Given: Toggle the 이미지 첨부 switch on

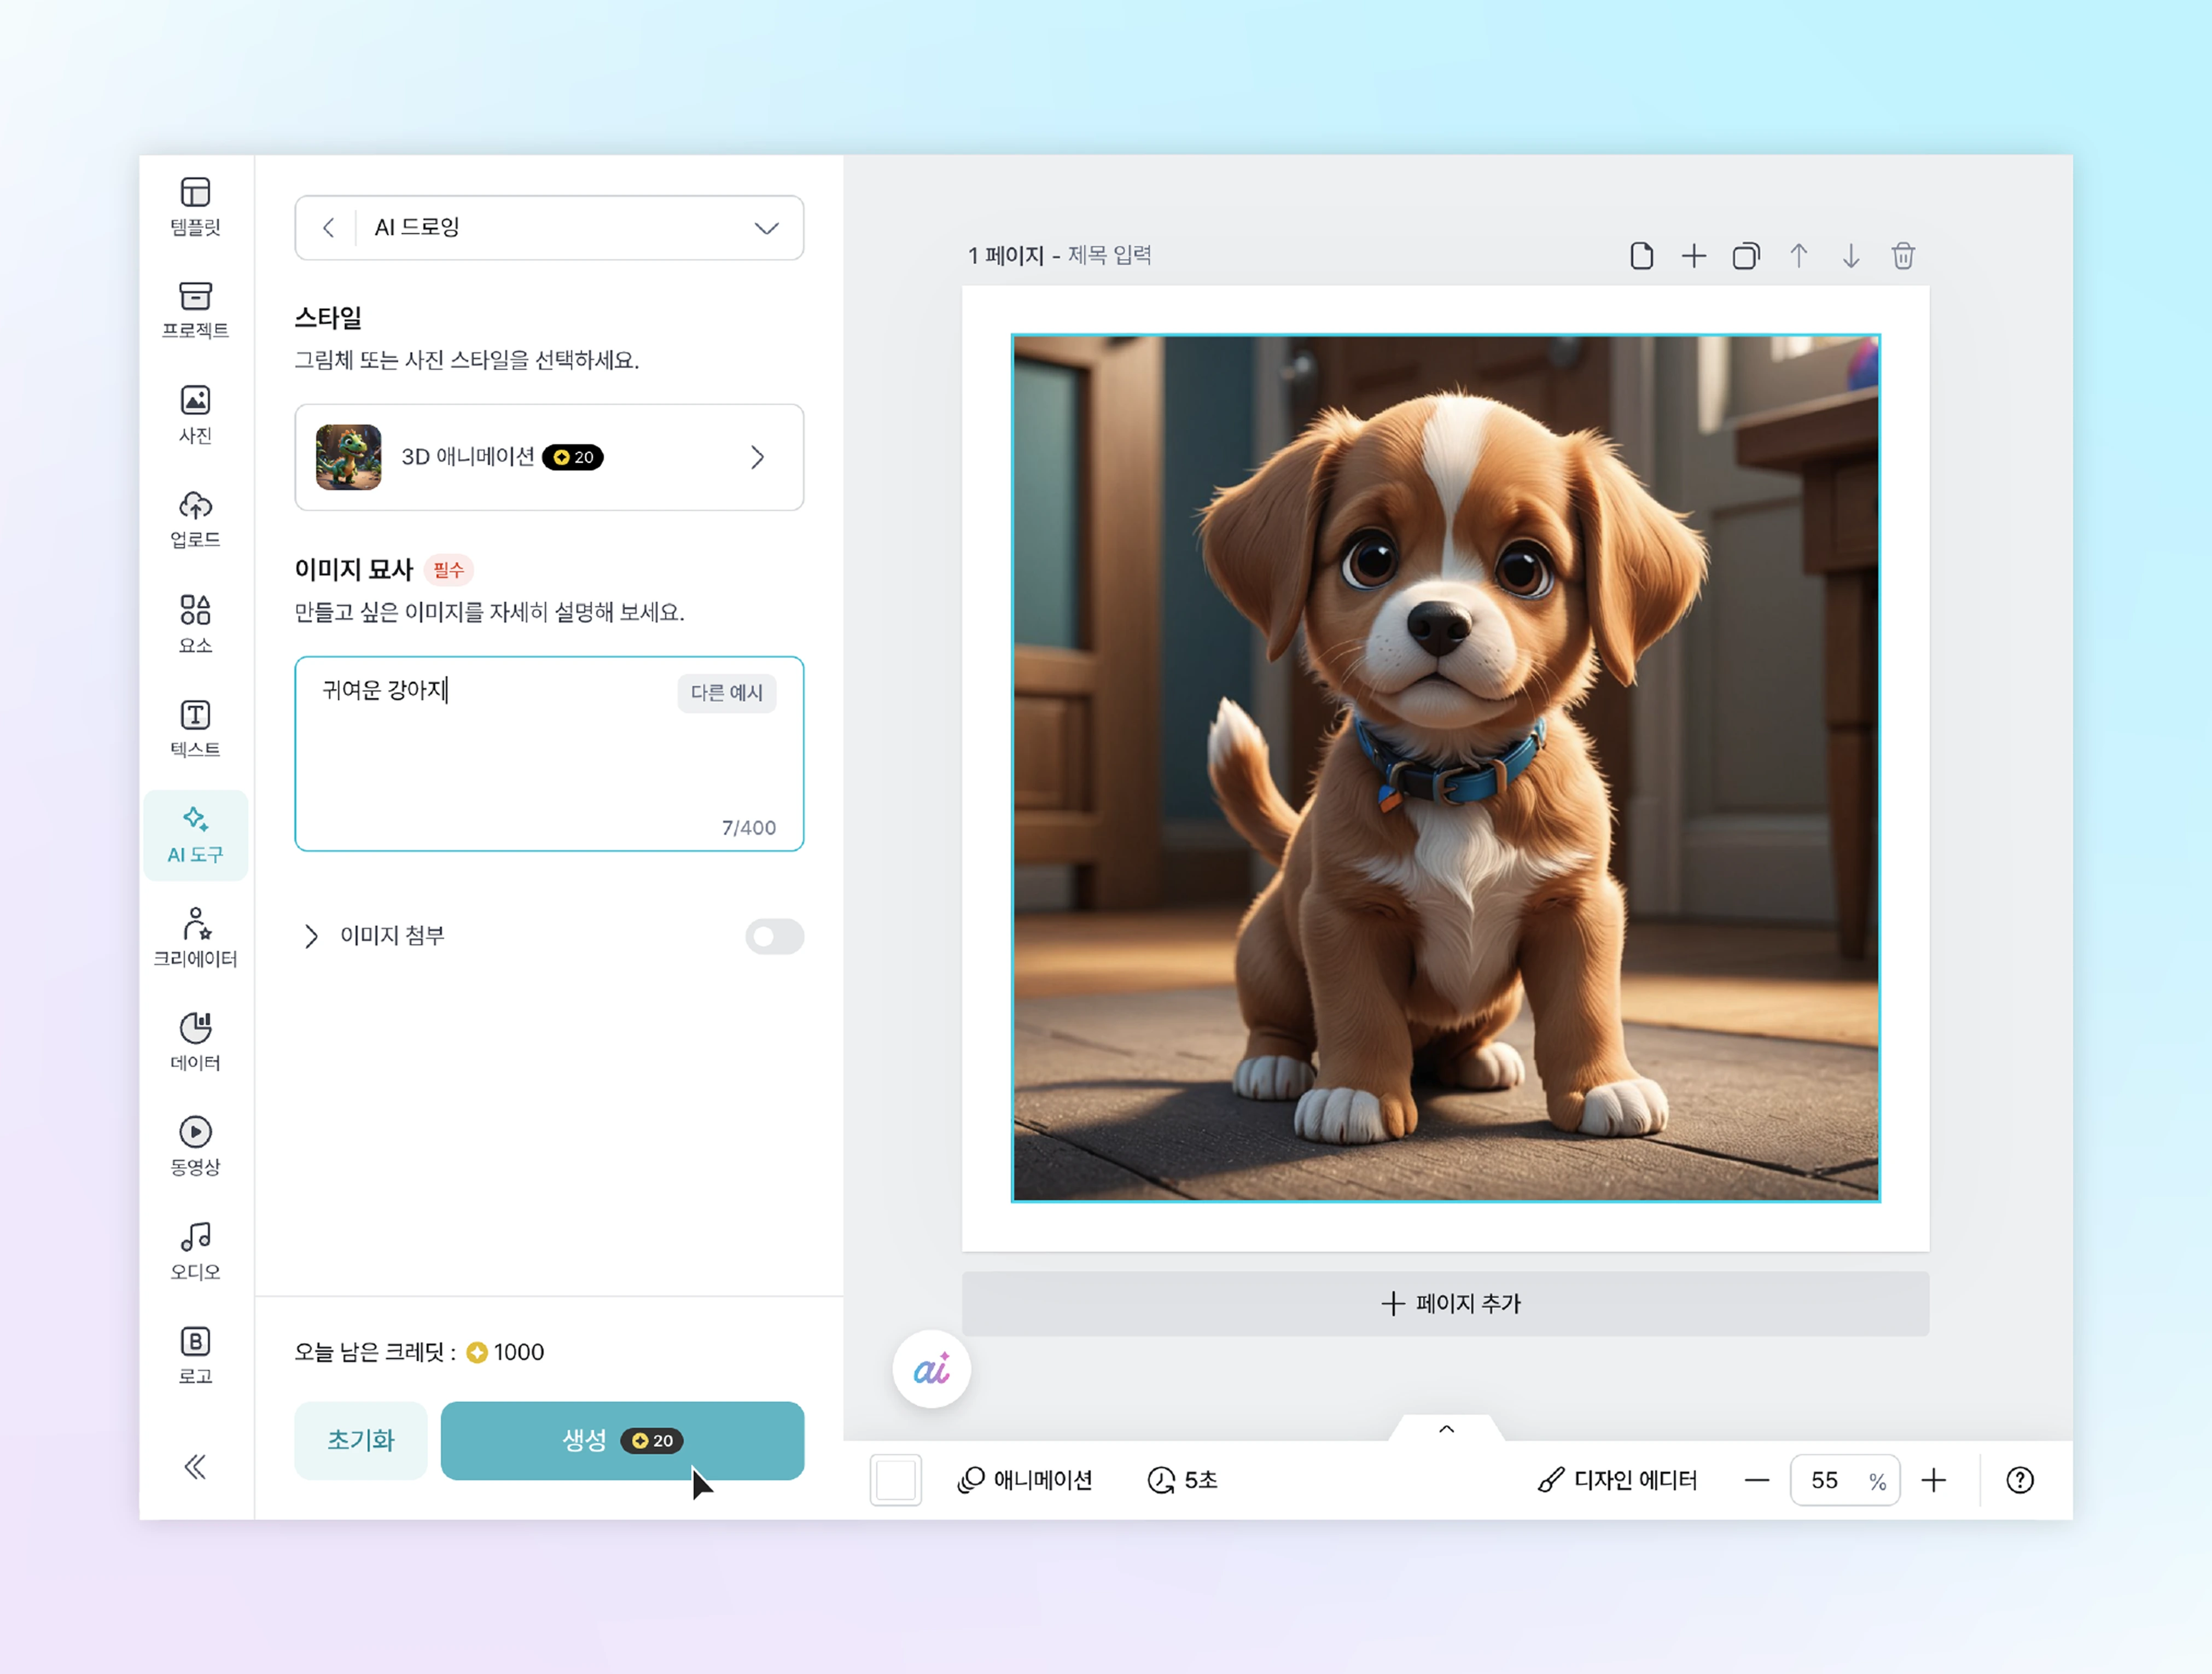Looking at the screenshot, I should tap(774, 936).
